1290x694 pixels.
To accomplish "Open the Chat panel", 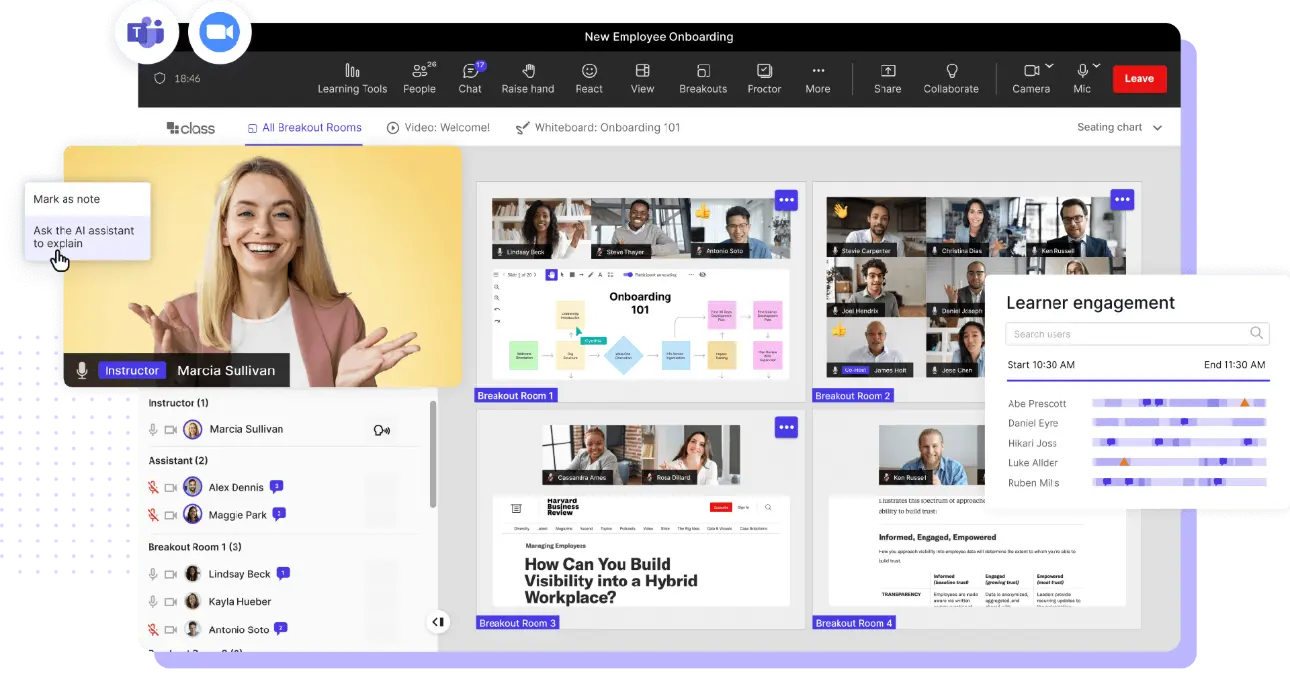I will tap(470, 78).
